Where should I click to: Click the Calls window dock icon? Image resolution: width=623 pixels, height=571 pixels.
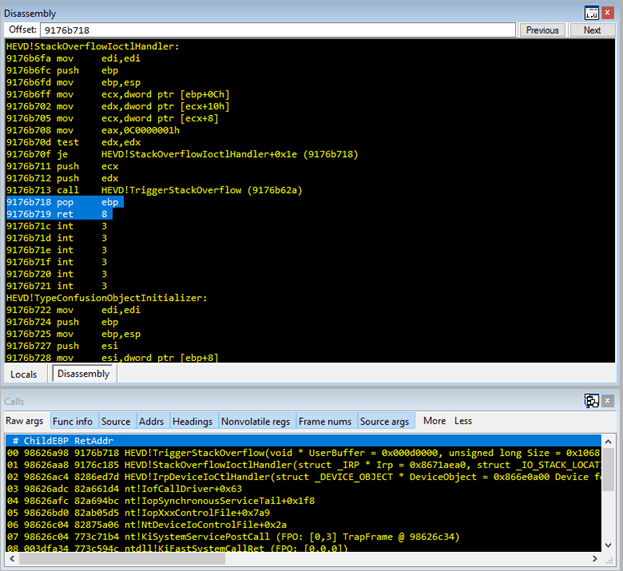pyautogui.click(x=591, y=401)
